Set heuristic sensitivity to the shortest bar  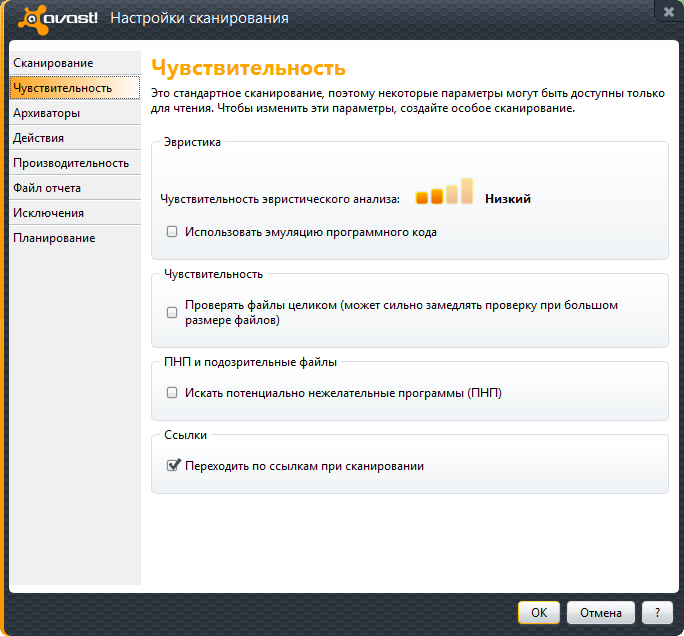point(422,198)
